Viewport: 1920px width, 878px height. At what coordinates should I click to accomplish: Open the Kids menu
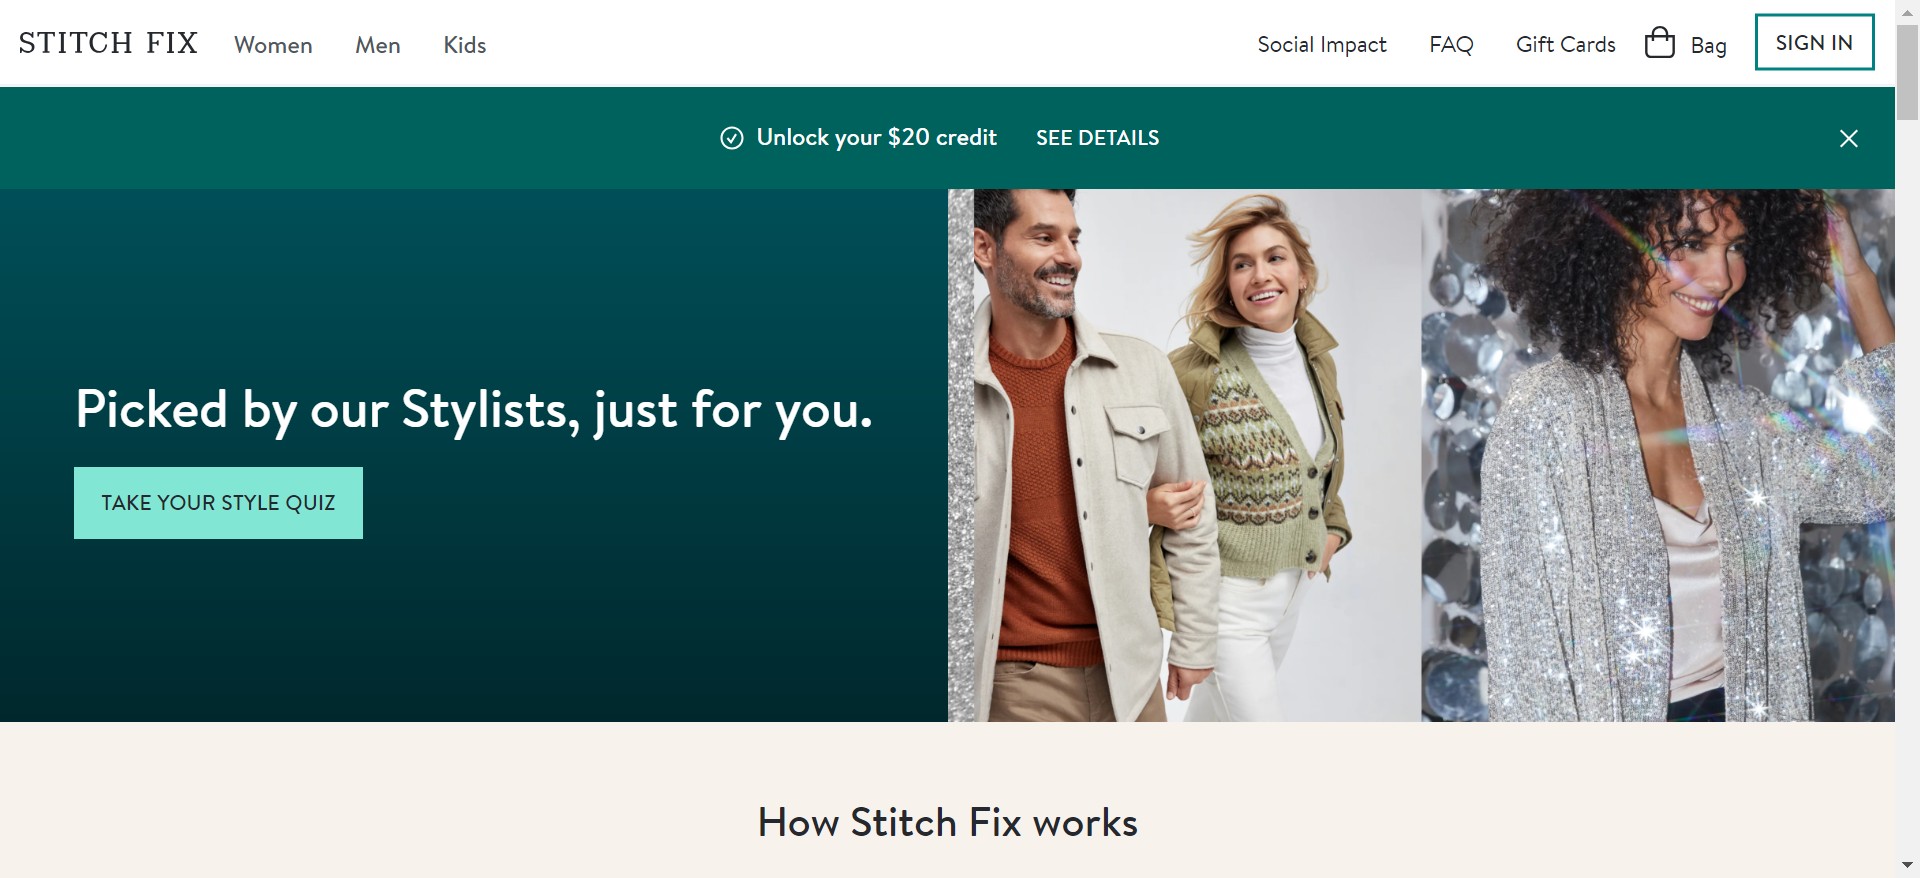[x=465, y=45]
